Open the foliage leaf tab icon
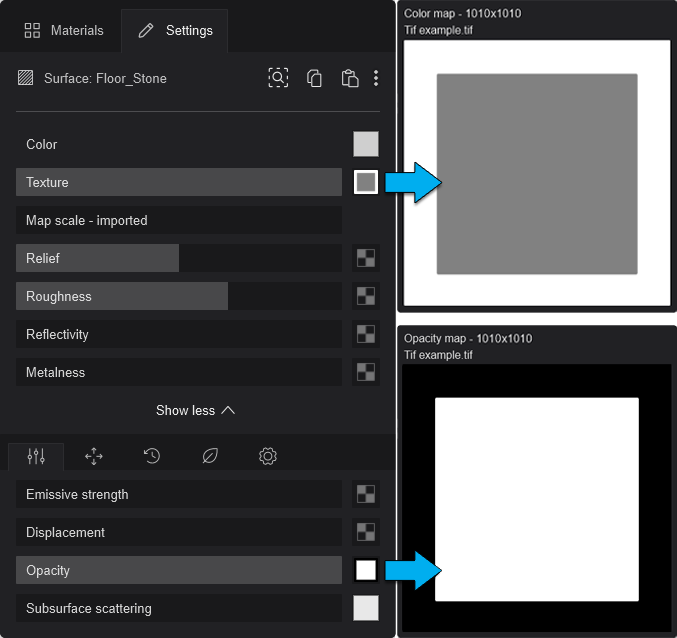The width and height of the screenshot is (677, 638). 210,456
